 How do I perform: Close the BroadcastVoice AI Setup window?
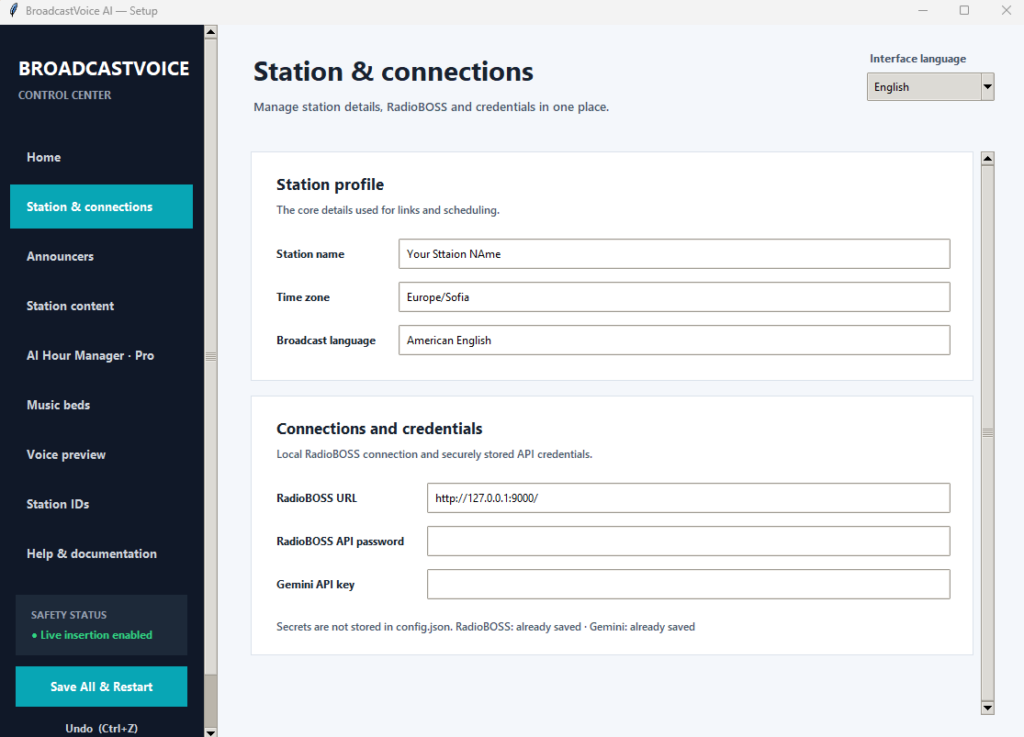point(1006,10)
